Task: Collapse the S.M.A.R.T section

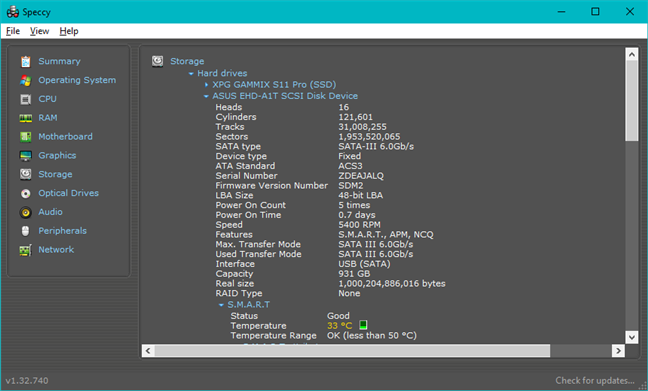Action: click(x=221, y=305)
